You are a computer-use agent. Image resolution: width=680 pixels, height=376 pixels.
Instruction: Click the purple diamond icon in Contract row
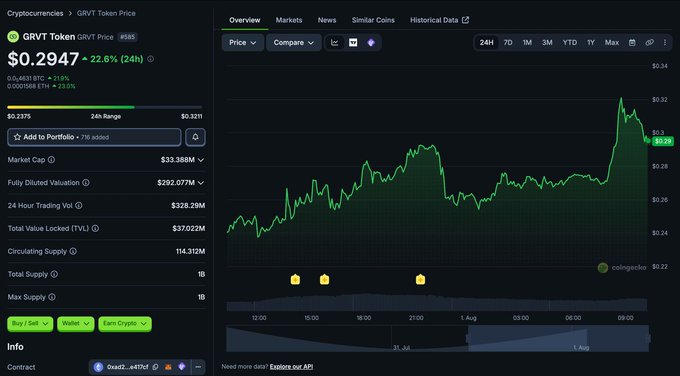182,367
